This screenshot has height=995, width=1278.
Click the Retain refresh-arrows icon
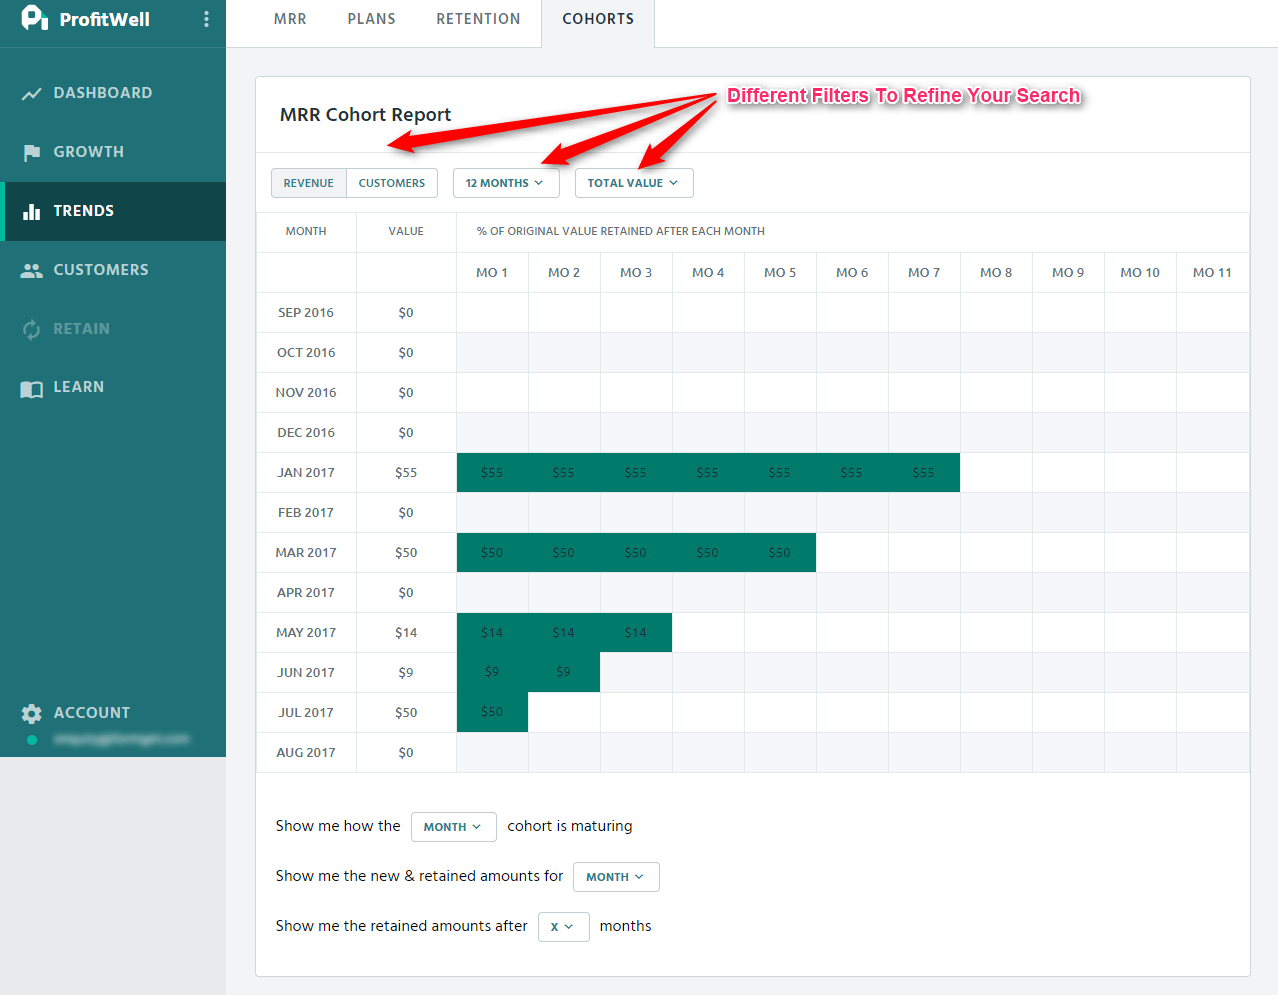point(32,329)
